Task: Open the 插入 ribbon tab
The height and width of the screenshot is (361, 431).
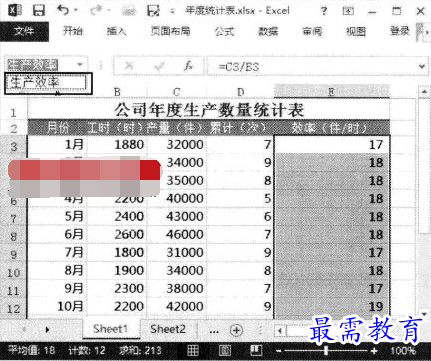Action: pyautogui.click(x=116, y=31)
